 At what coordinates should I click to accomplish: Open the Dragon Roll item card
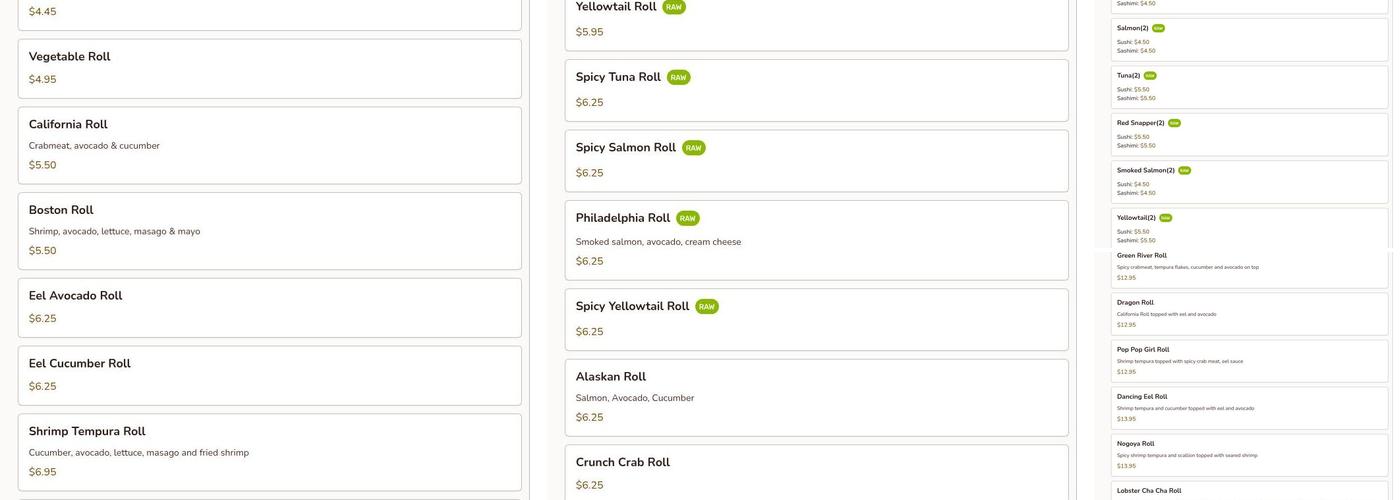coord(1249,314)
